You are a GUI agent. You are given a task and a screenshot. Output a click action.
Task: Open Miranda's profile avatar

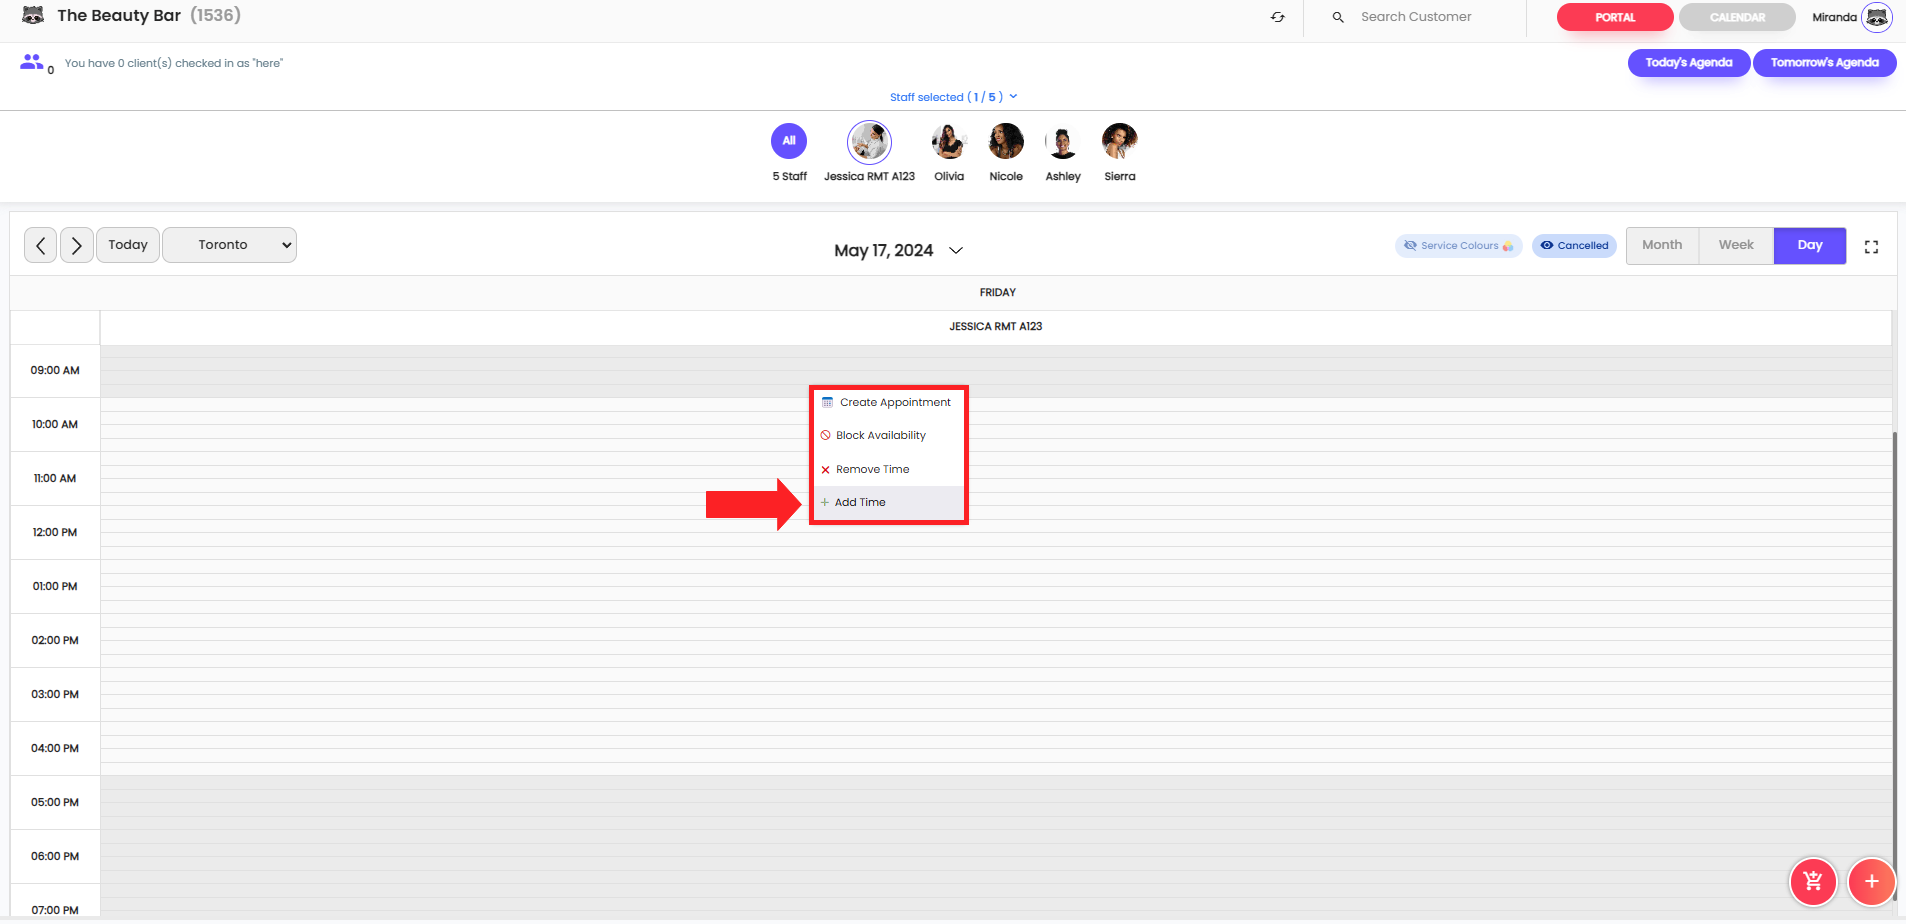point(1877,17)
